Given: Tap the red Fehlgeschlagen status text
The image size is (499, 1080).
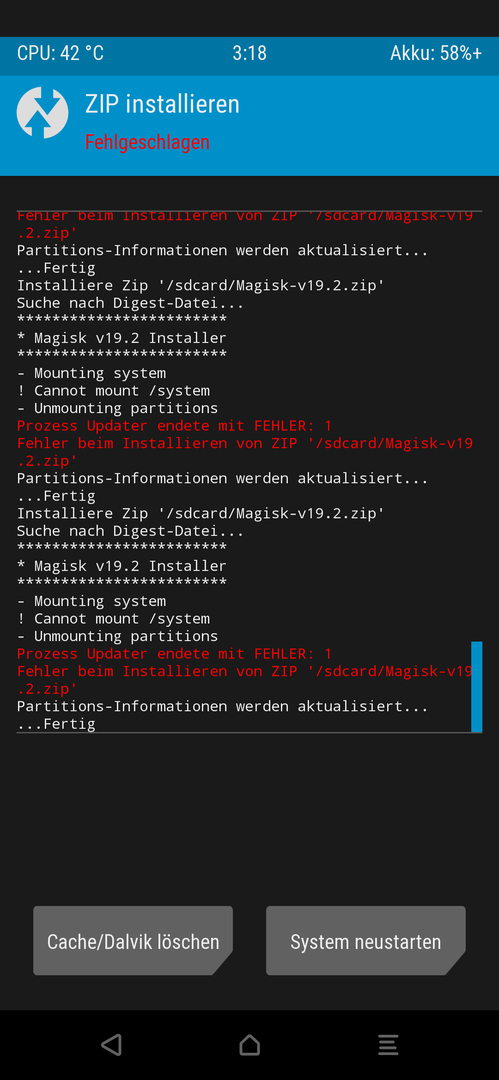Looking at the screenshot, I should (x=147, y=143).
